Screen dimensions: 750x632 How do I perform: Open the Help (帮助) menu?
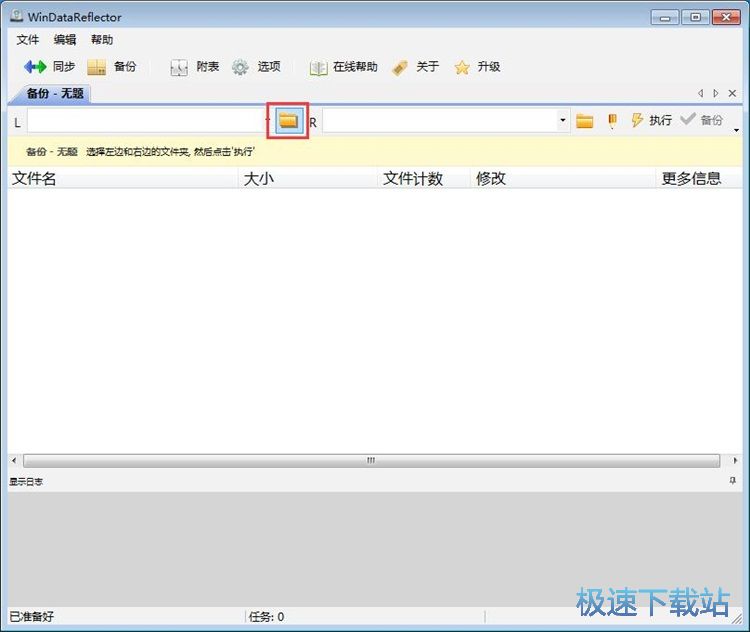tap(102, 40)
